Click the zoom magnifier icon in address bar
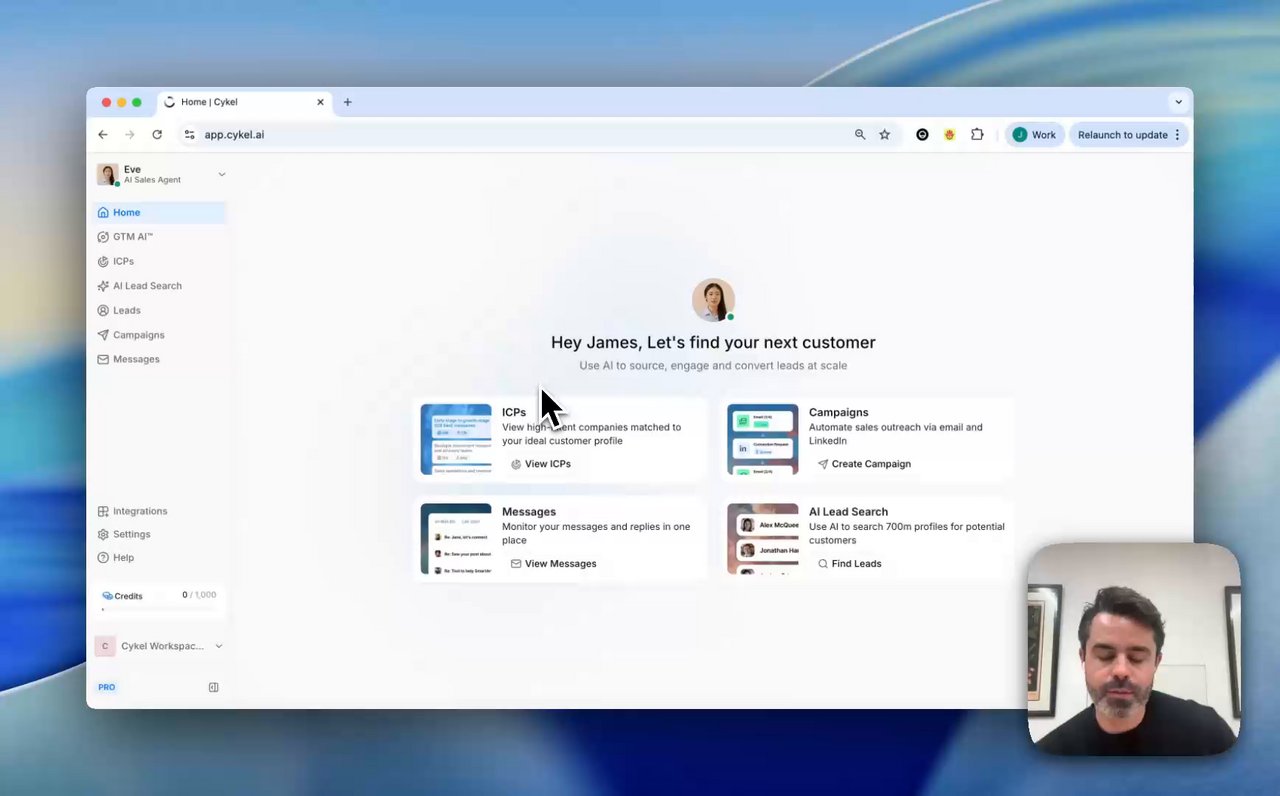 tap(860, 135)
